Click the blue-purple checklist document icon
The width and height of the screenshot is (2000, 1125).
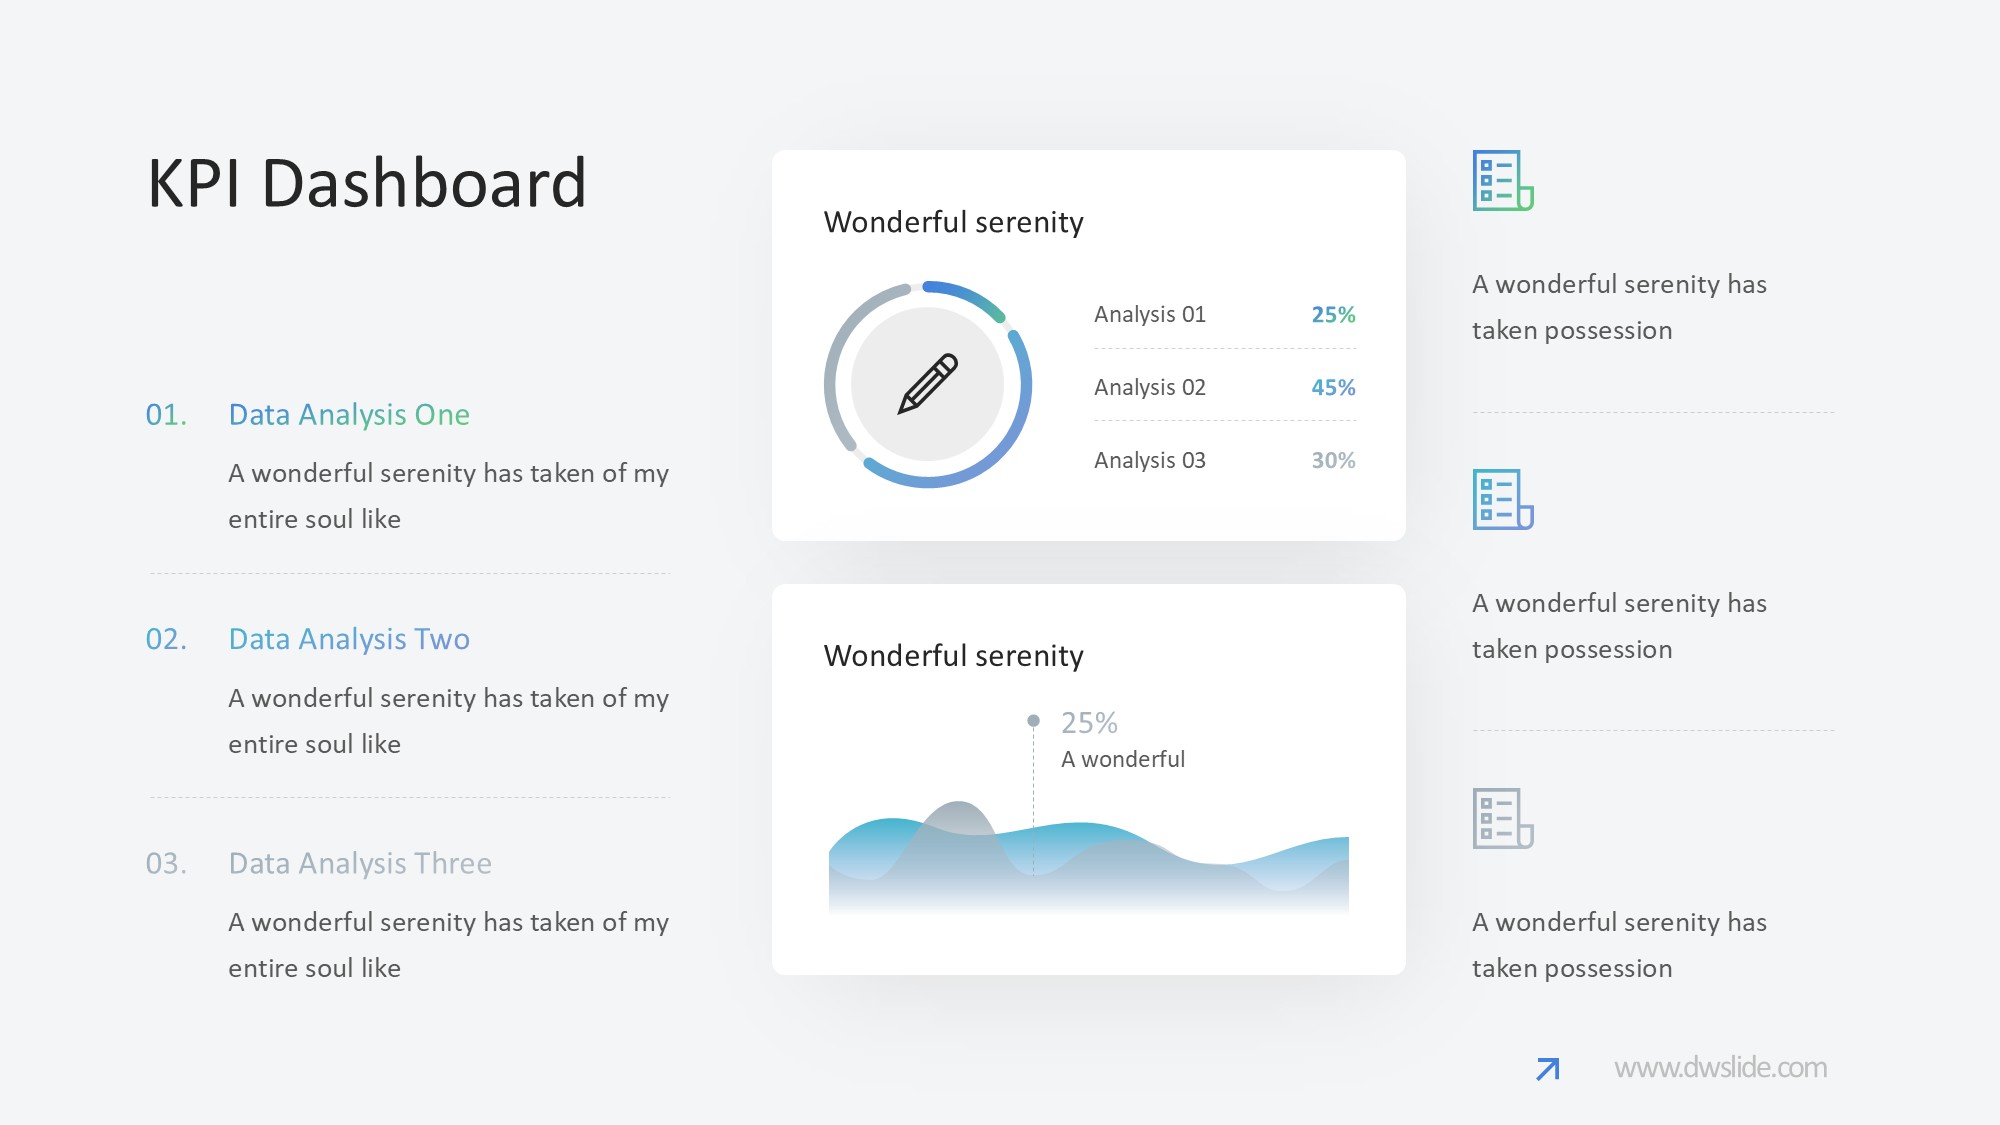1502,500
